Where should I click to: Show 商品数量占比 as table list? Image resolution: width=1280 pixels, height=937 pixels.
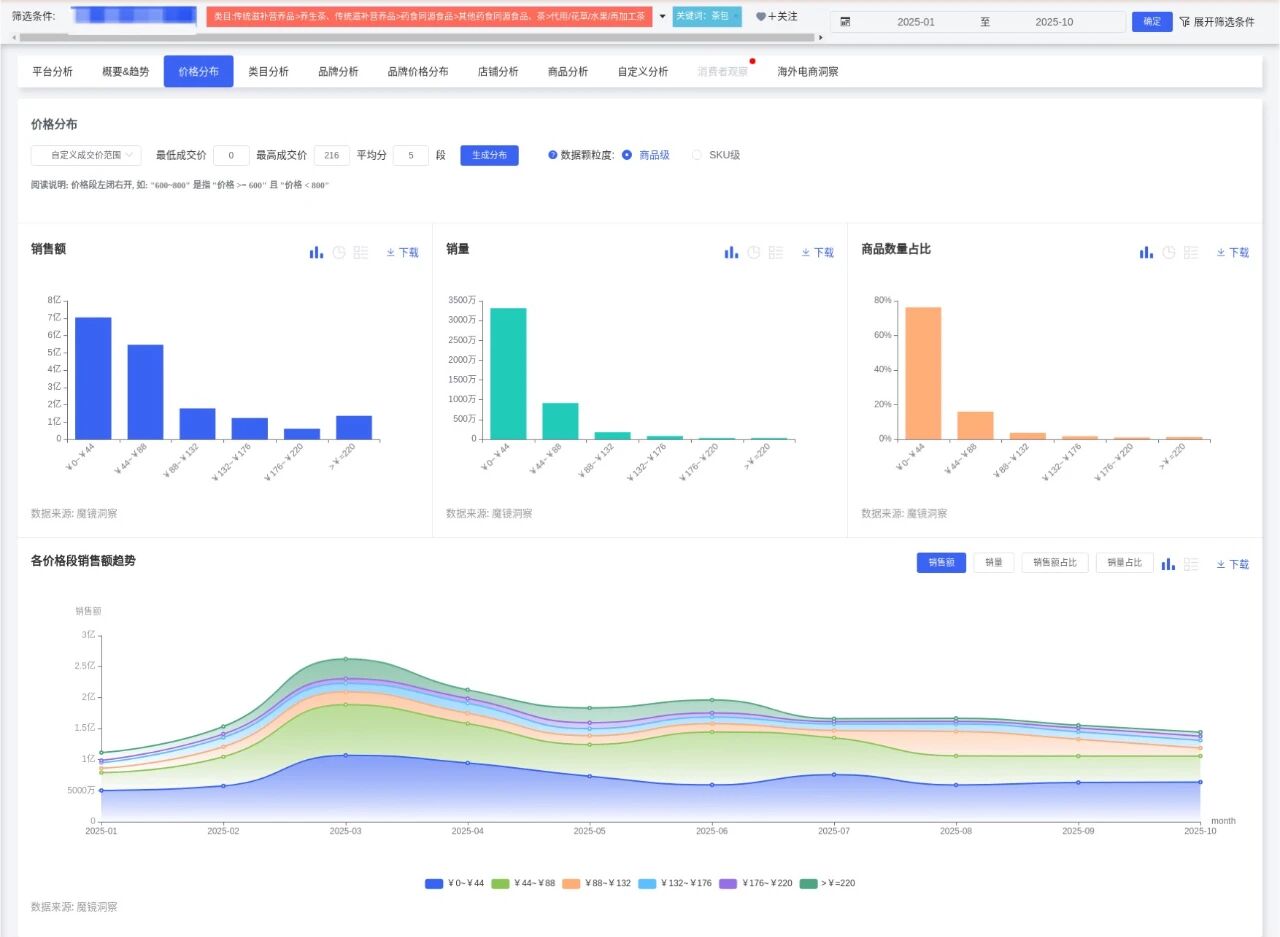(x=1190, y=253)
